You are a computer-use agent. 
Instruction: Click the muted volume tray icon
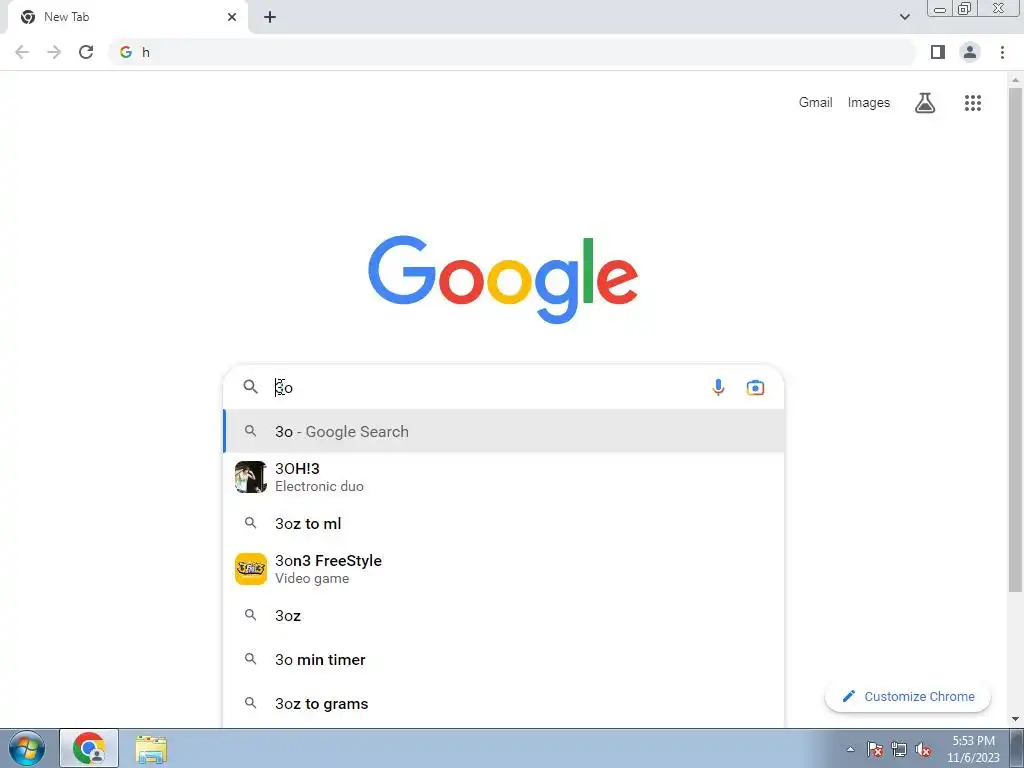click(x=923, y=749)
